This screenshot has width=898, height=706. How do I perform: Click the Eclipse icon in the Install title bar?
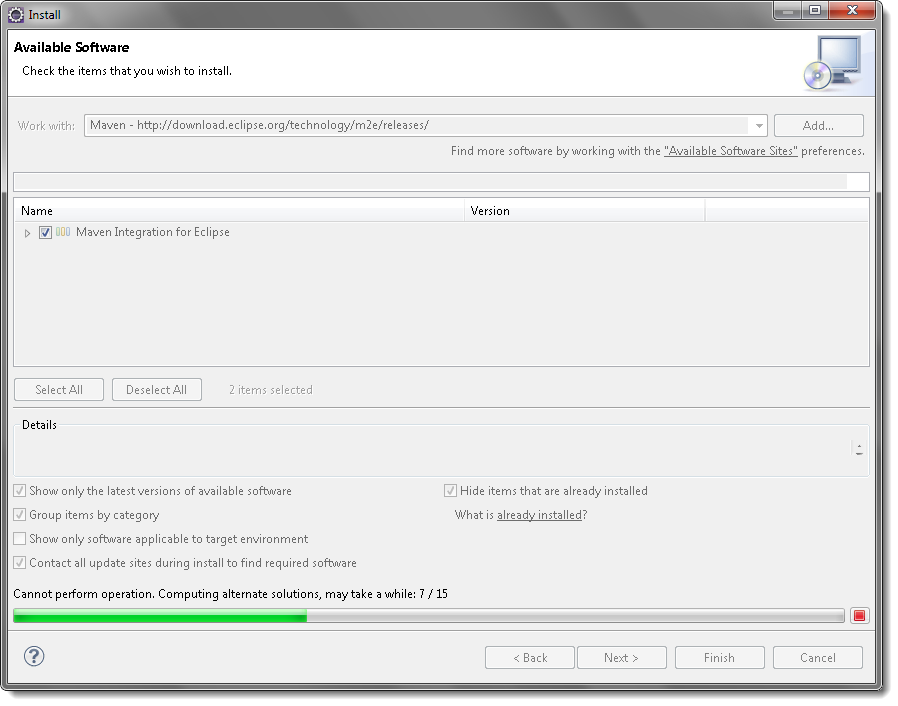point(16,15)
